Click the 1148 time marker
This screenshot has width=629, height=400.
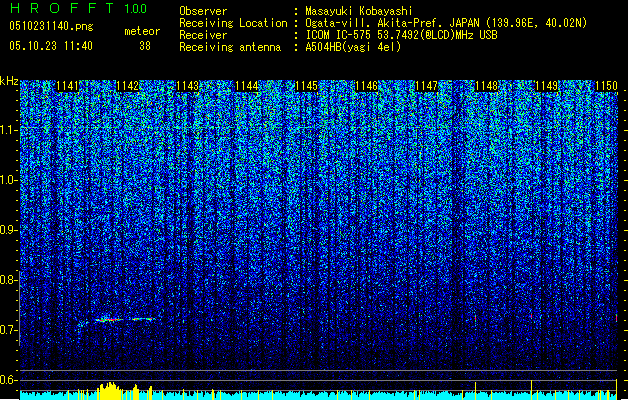(487, 86)
